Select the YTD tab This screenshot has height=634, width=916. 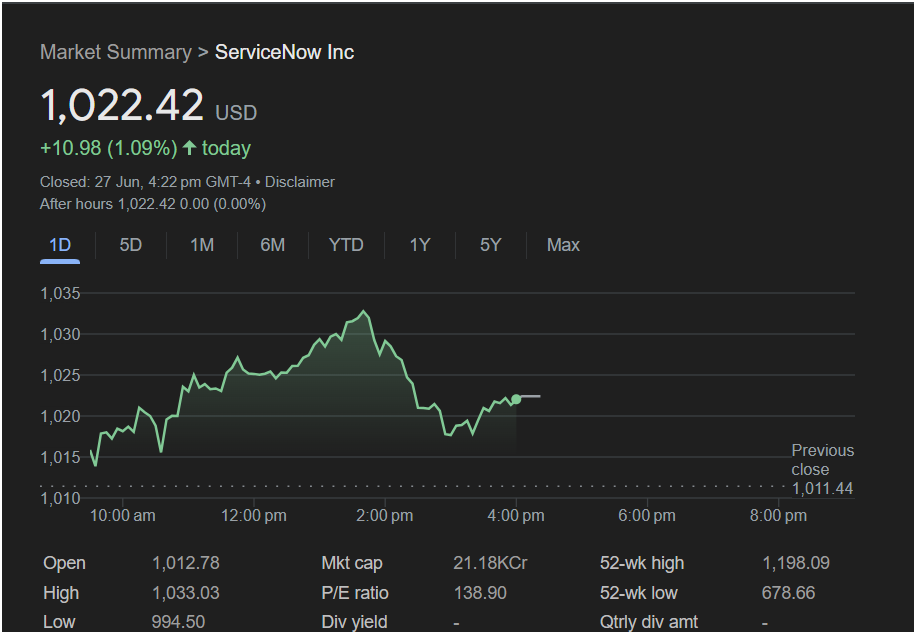[346, 245]
